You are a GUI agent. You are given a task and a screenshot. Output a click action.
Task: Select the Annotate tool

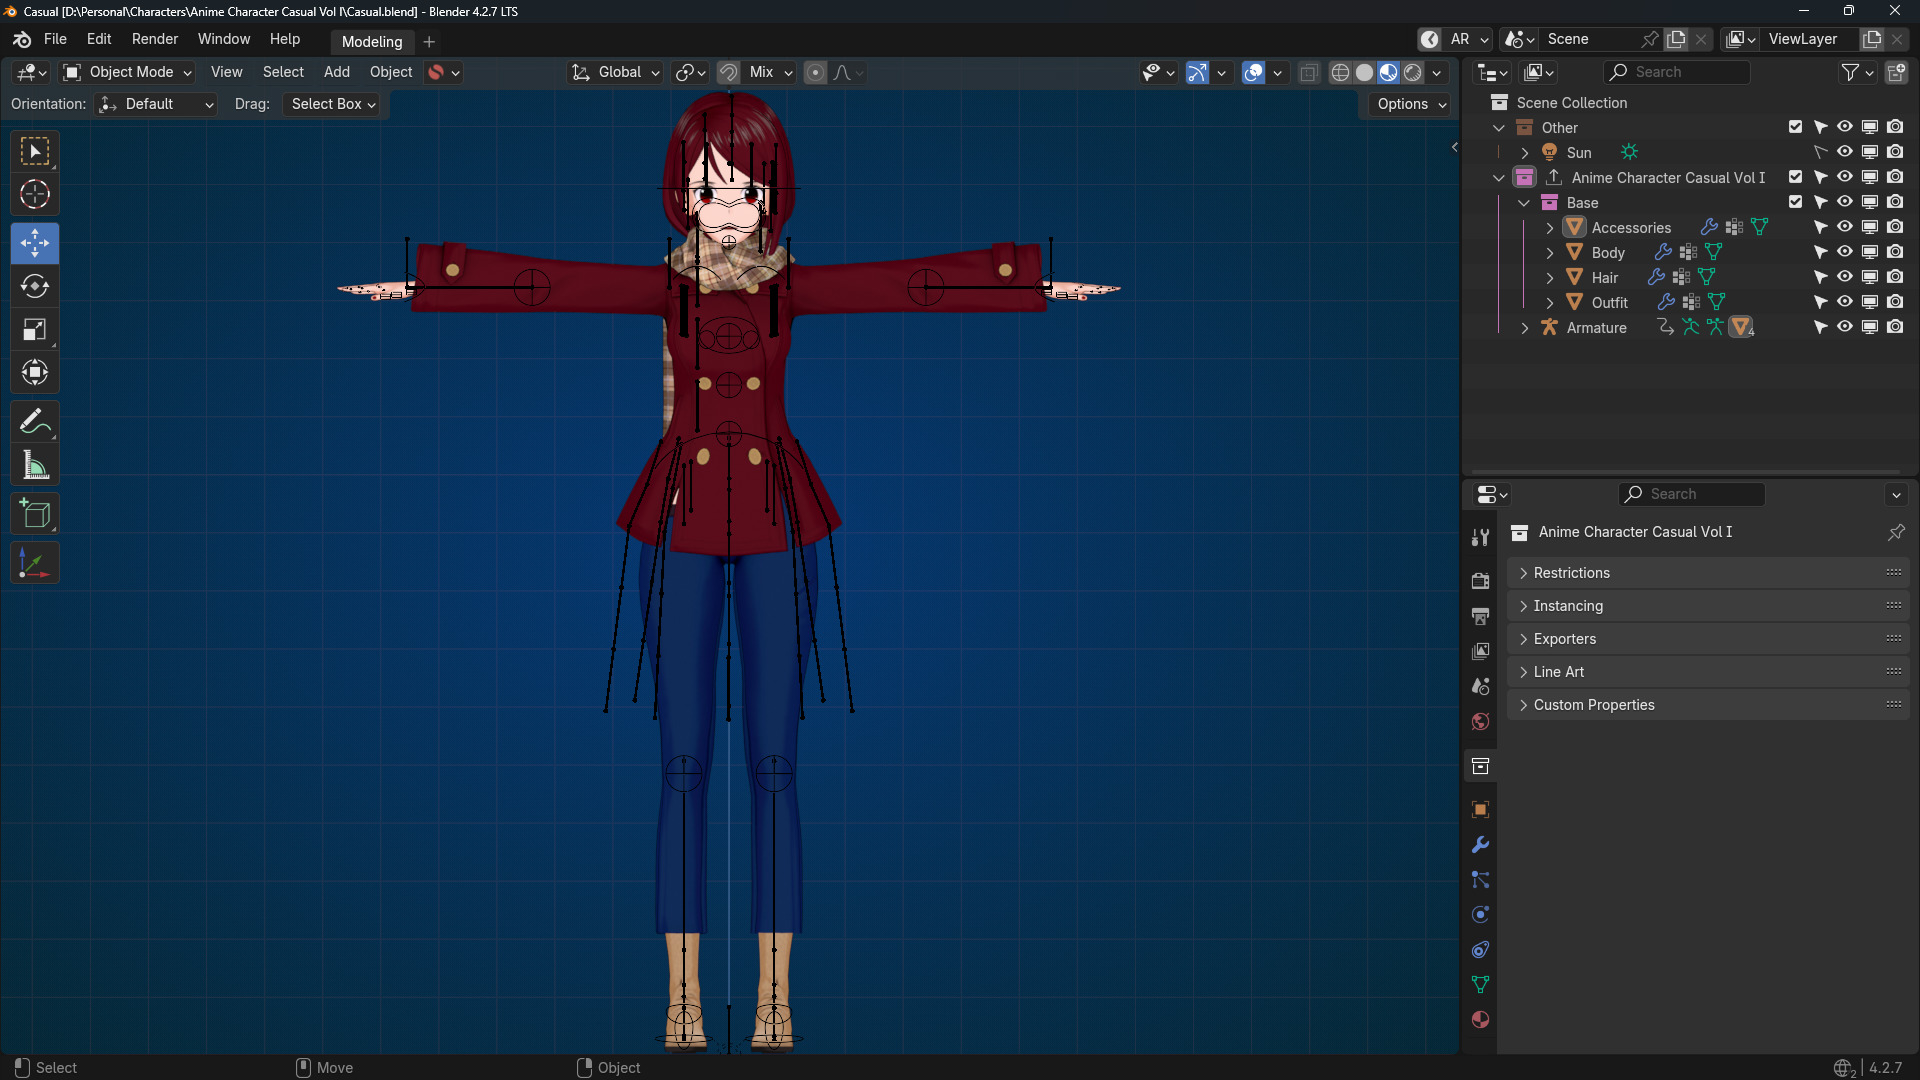click(35, 422)
